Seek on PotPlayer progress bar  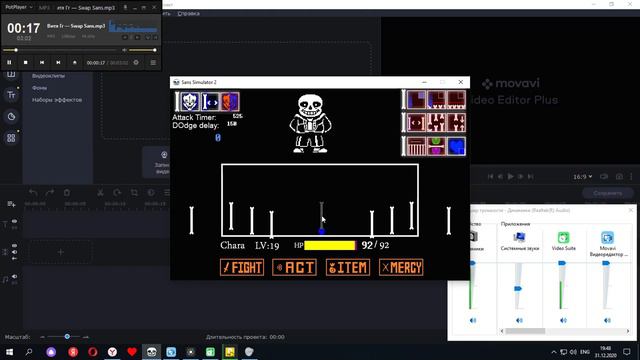[60, 50]
